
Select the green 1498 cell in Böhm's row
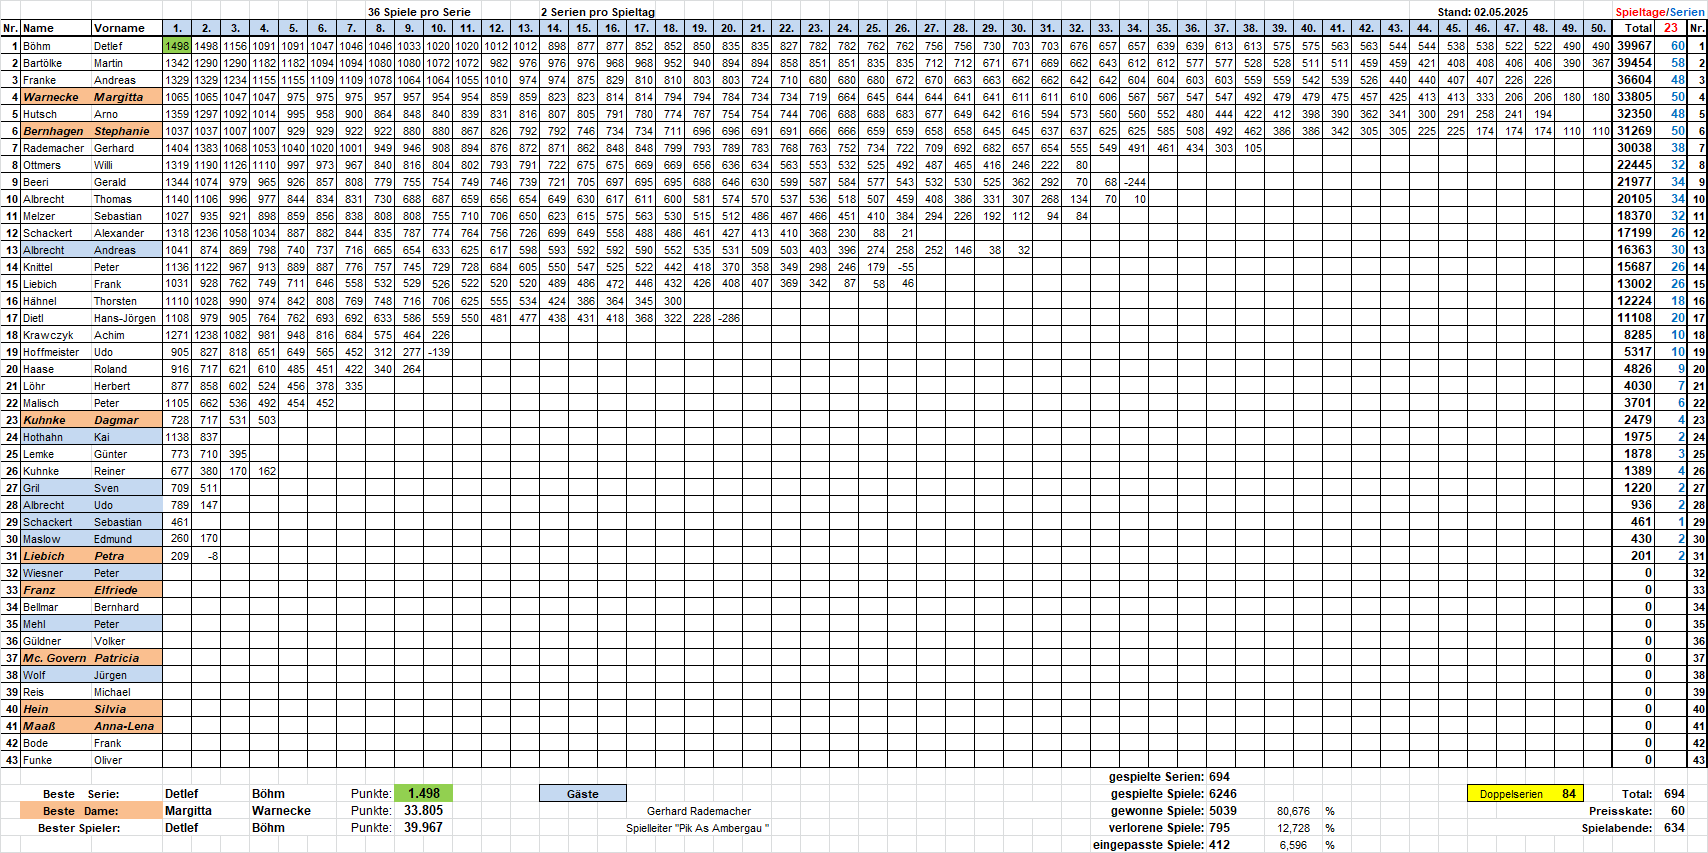pos(177,46)
